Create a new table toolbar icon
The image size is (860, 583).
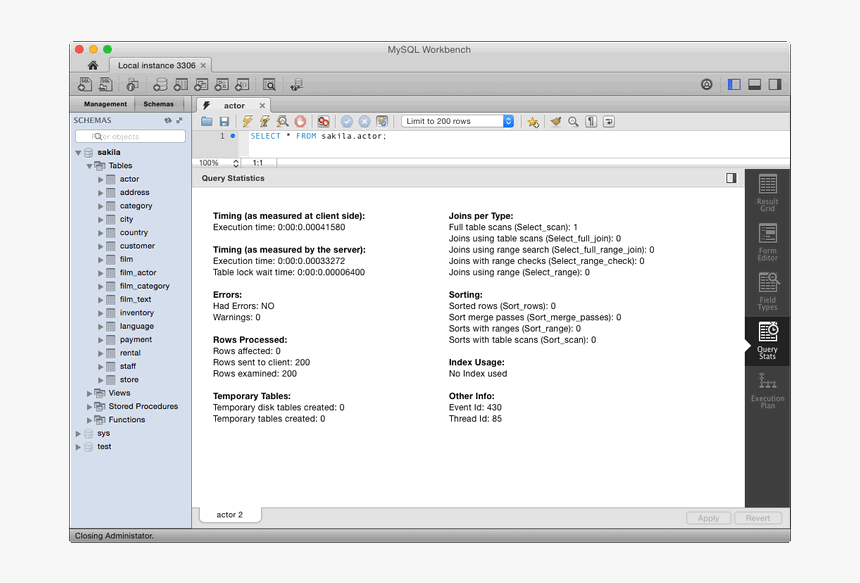pyautogui.click(x=180, y=84)
